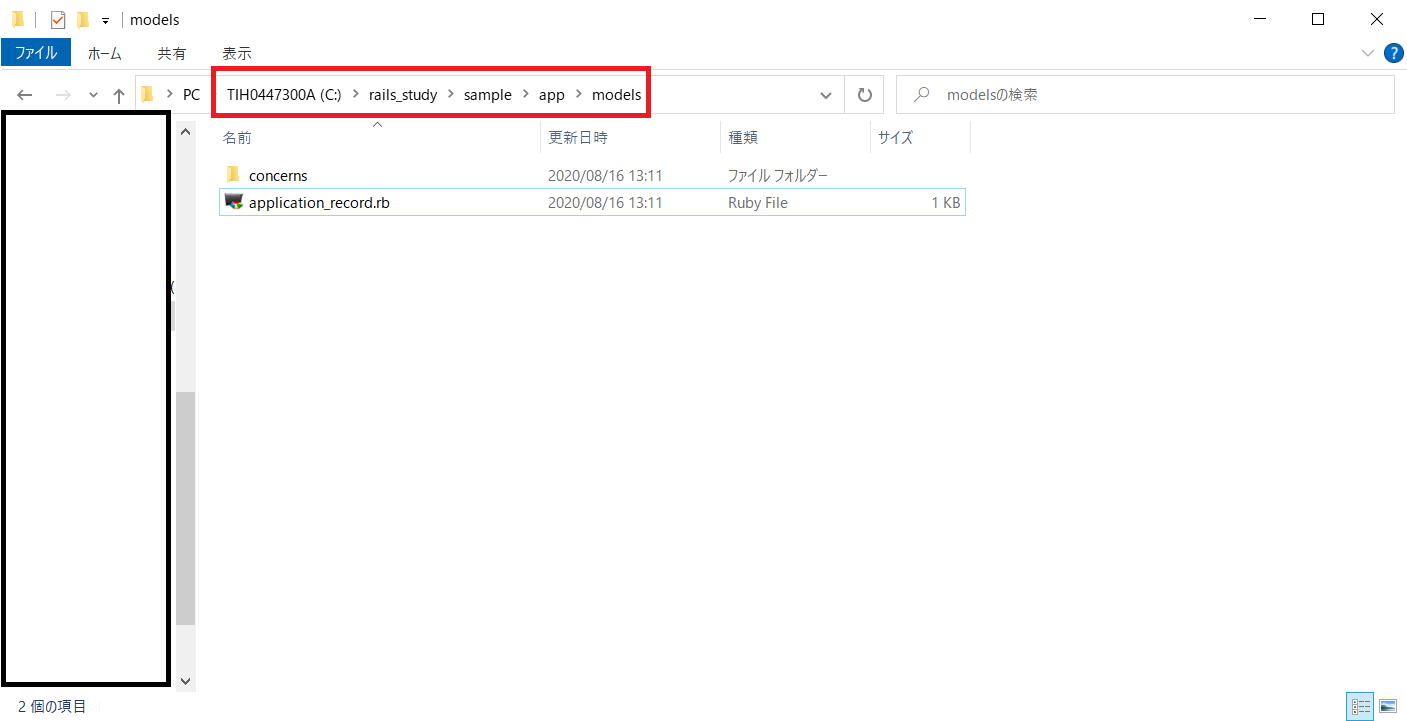
Task: Click the search magnifier icon
Action: (x=923, y=95)
